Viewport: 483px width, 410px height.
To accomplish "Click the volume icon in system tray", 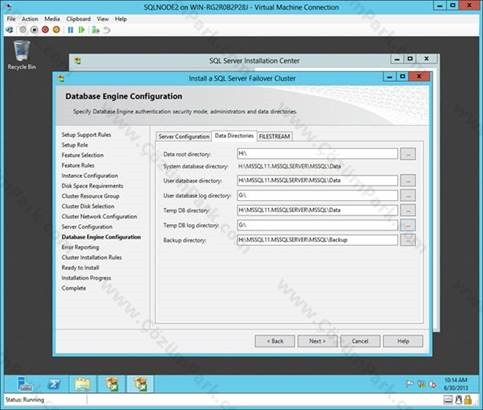I will point(433,384).
